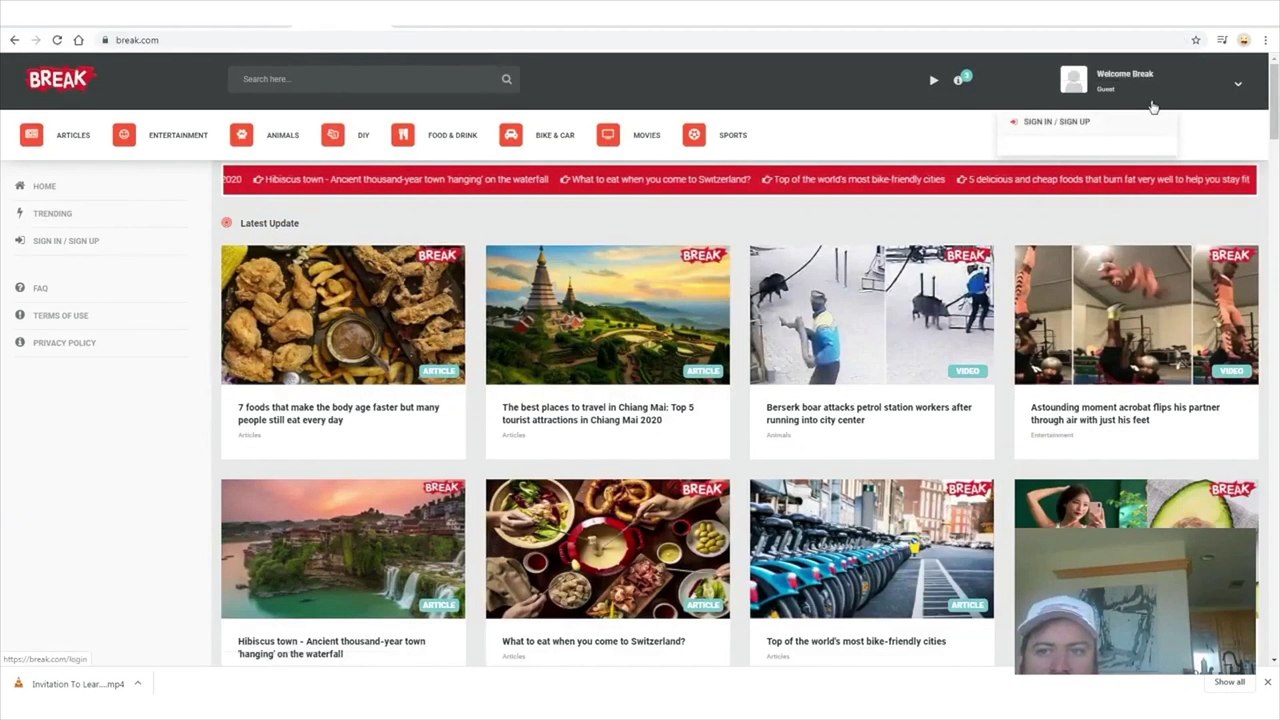Select the Sports category icon

(x=694, y=135)
